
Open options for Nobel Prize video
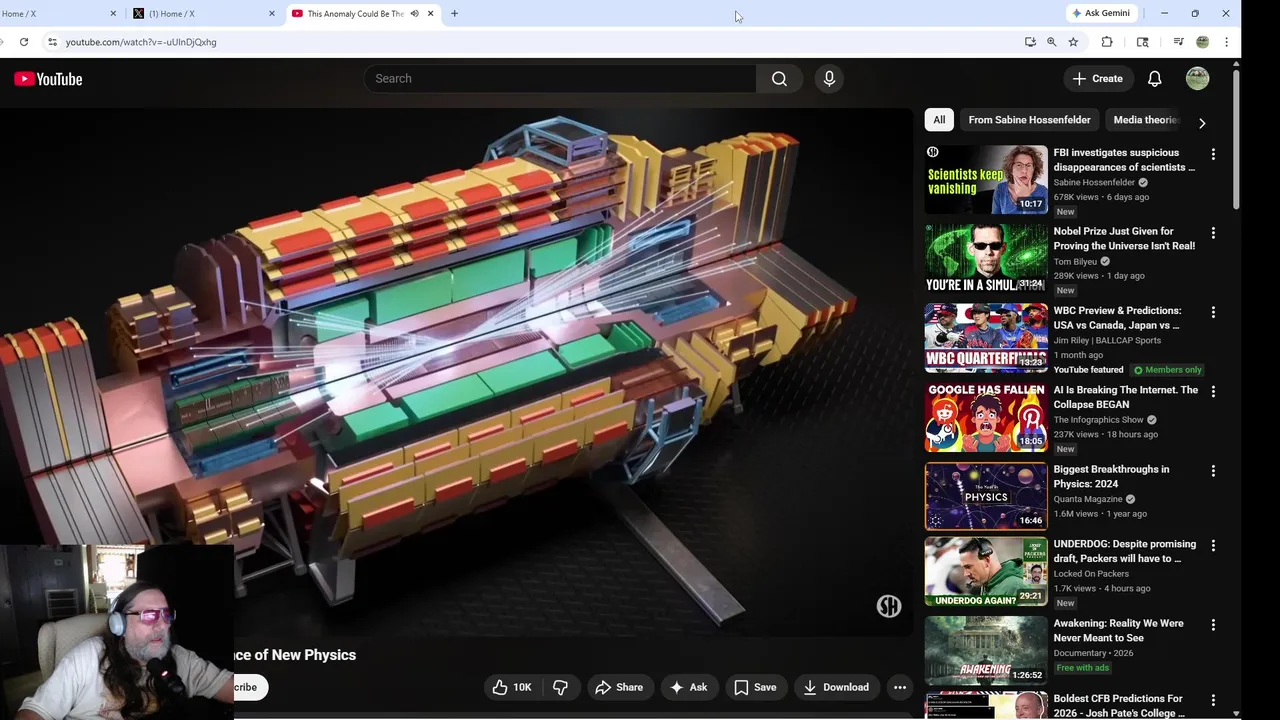click(x=1213, y=233)
